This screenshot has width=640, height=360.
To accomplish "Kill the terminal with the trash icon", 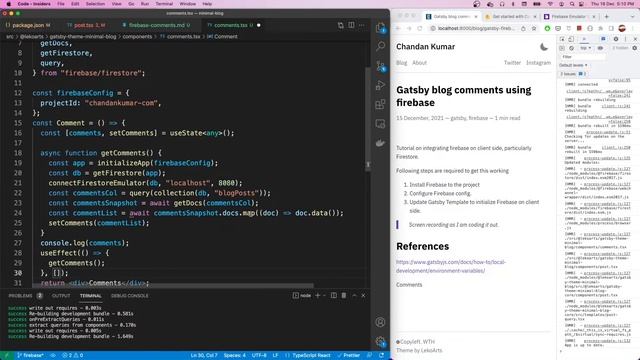I will pos(344,296).
